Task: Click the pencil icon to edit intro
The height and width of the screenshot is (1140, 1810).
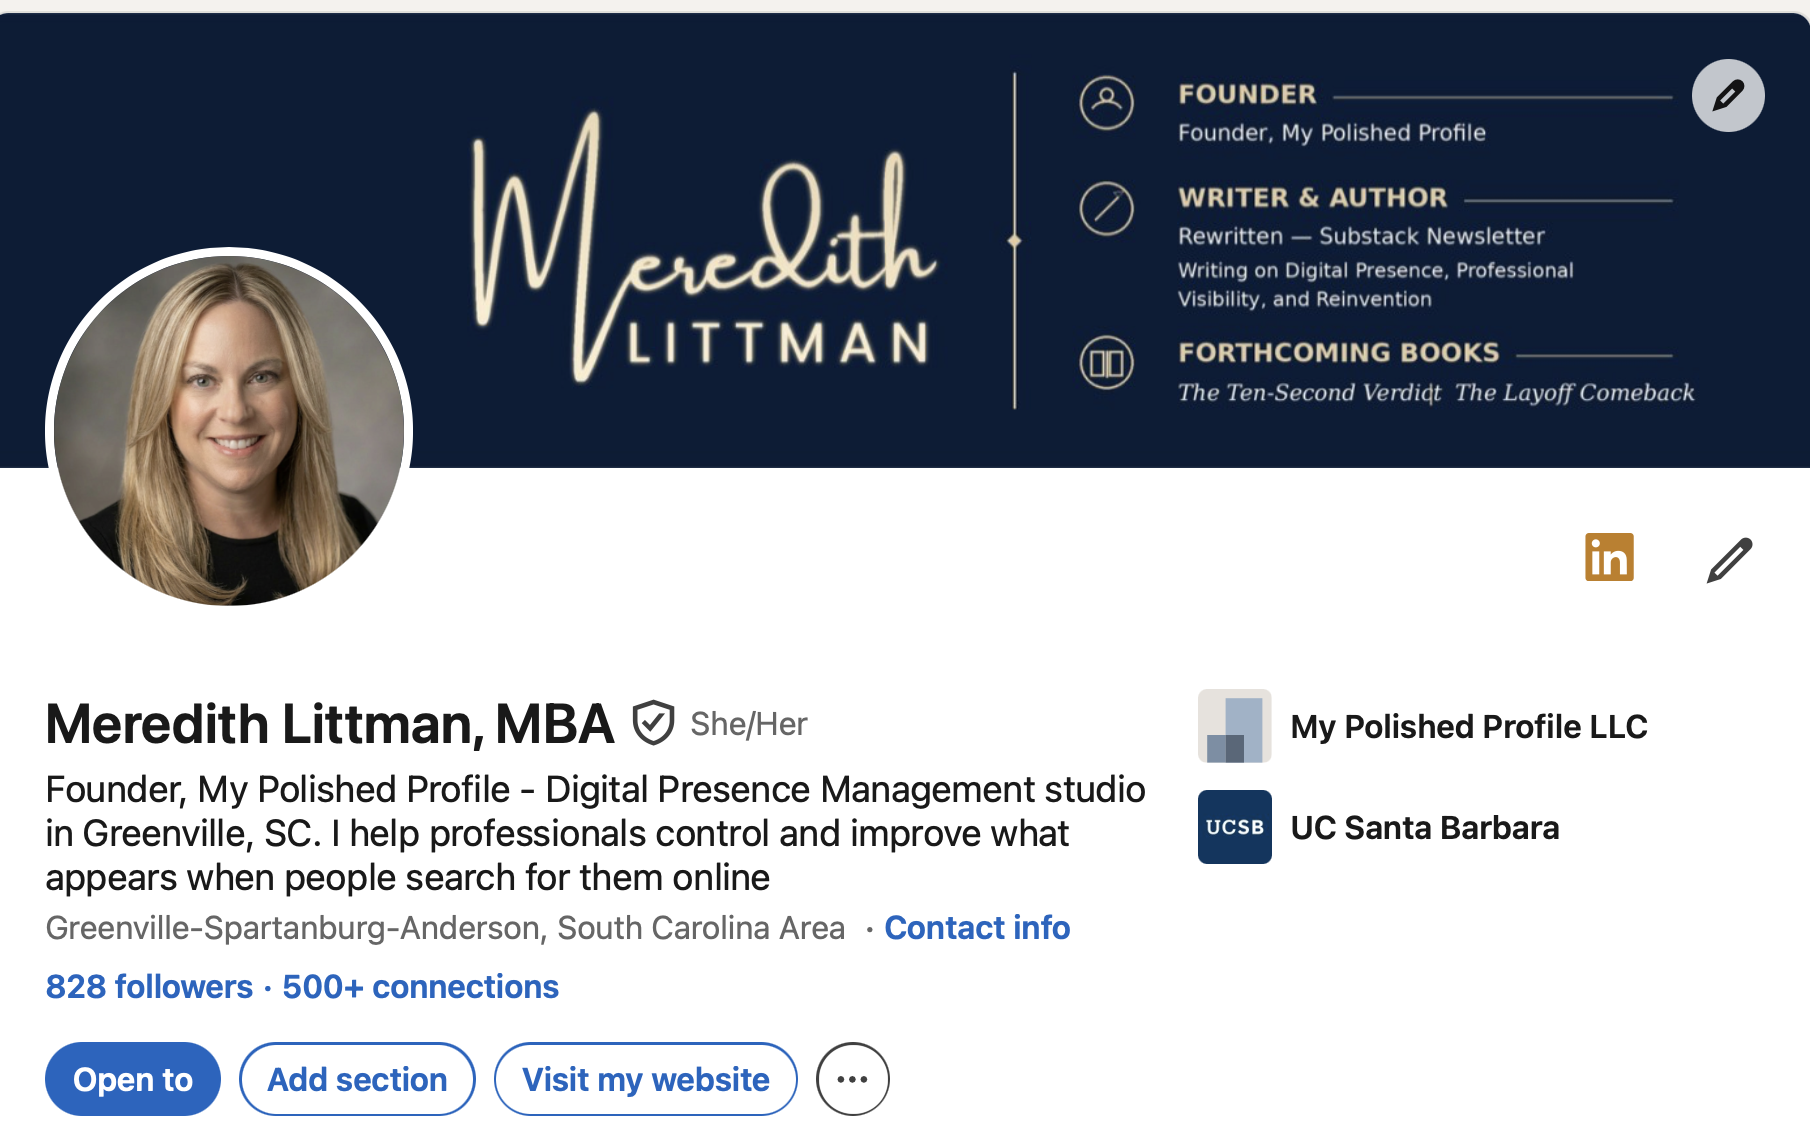Action: 1729,559
